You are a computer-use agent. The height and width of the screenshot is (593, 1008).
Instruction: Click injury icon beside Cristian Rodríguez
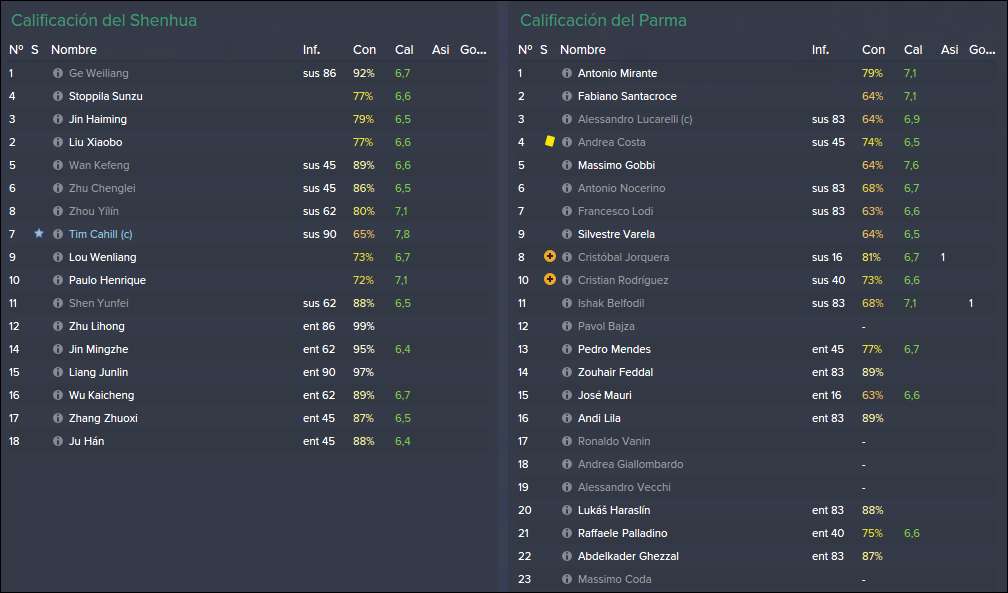click(x=550, y=280)
